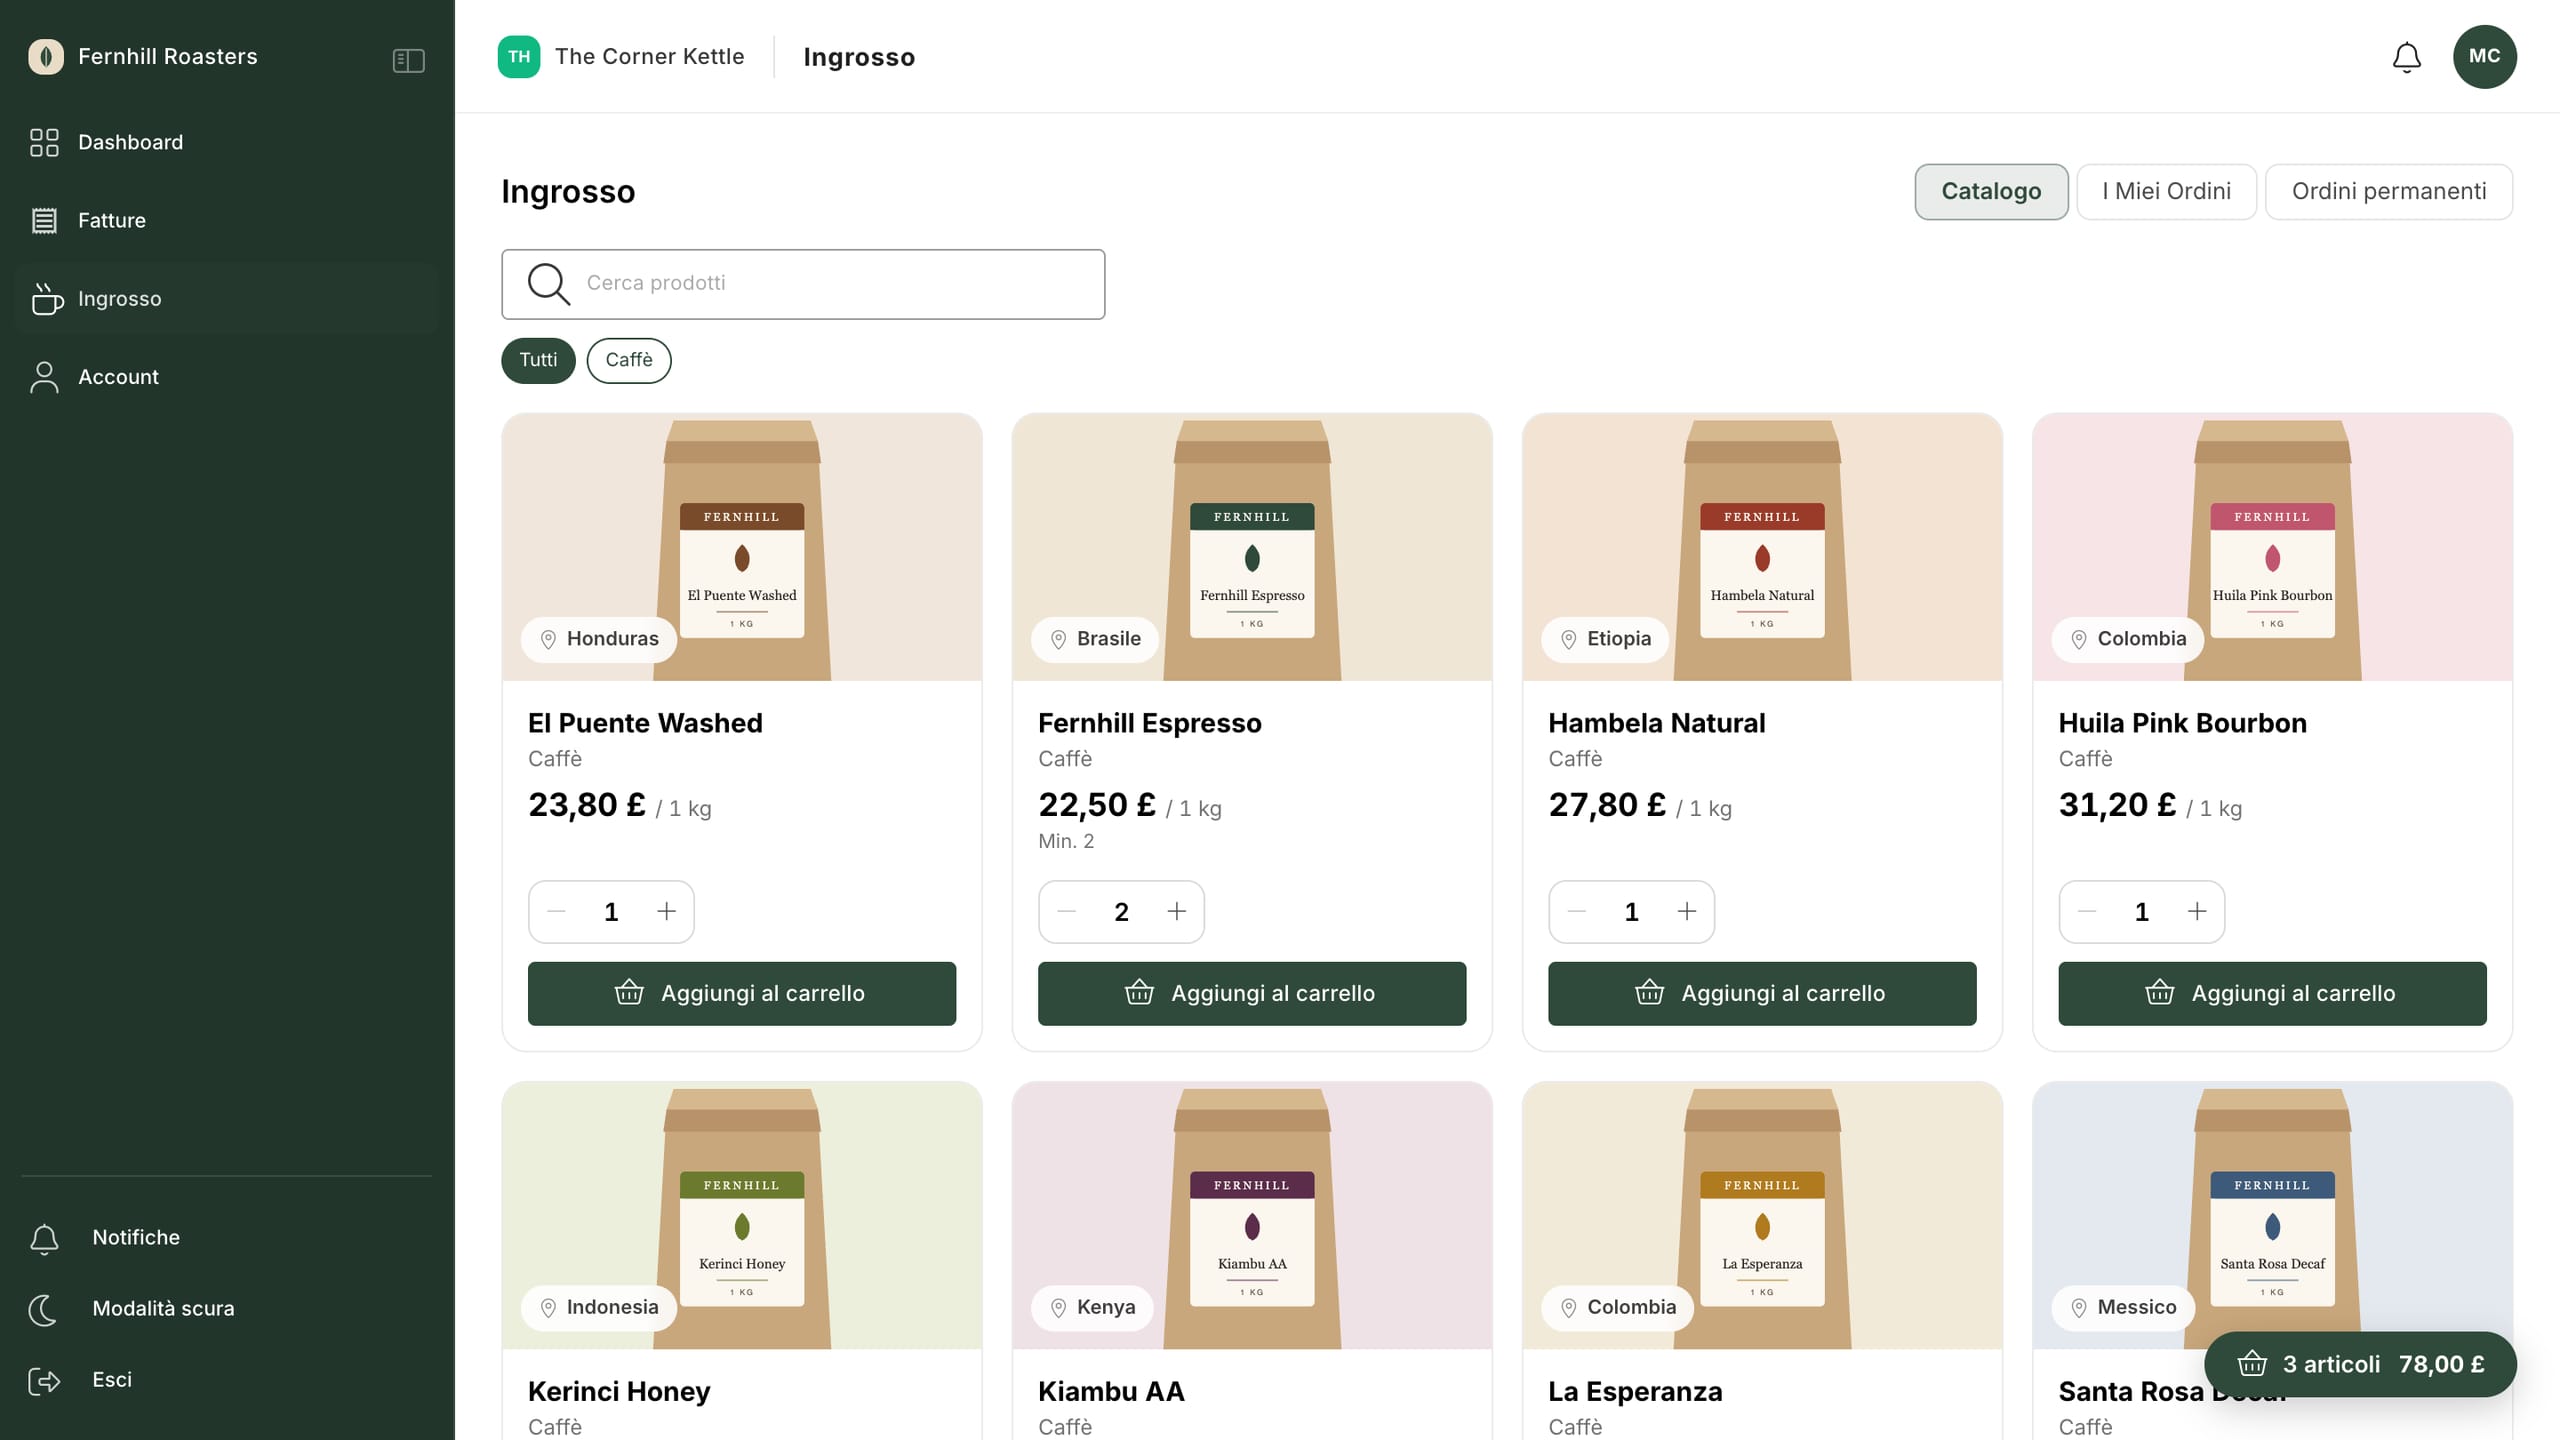Focus the Cerca prodotti search field
The width and height of the screenshot is (2560, 1440).
803,284
